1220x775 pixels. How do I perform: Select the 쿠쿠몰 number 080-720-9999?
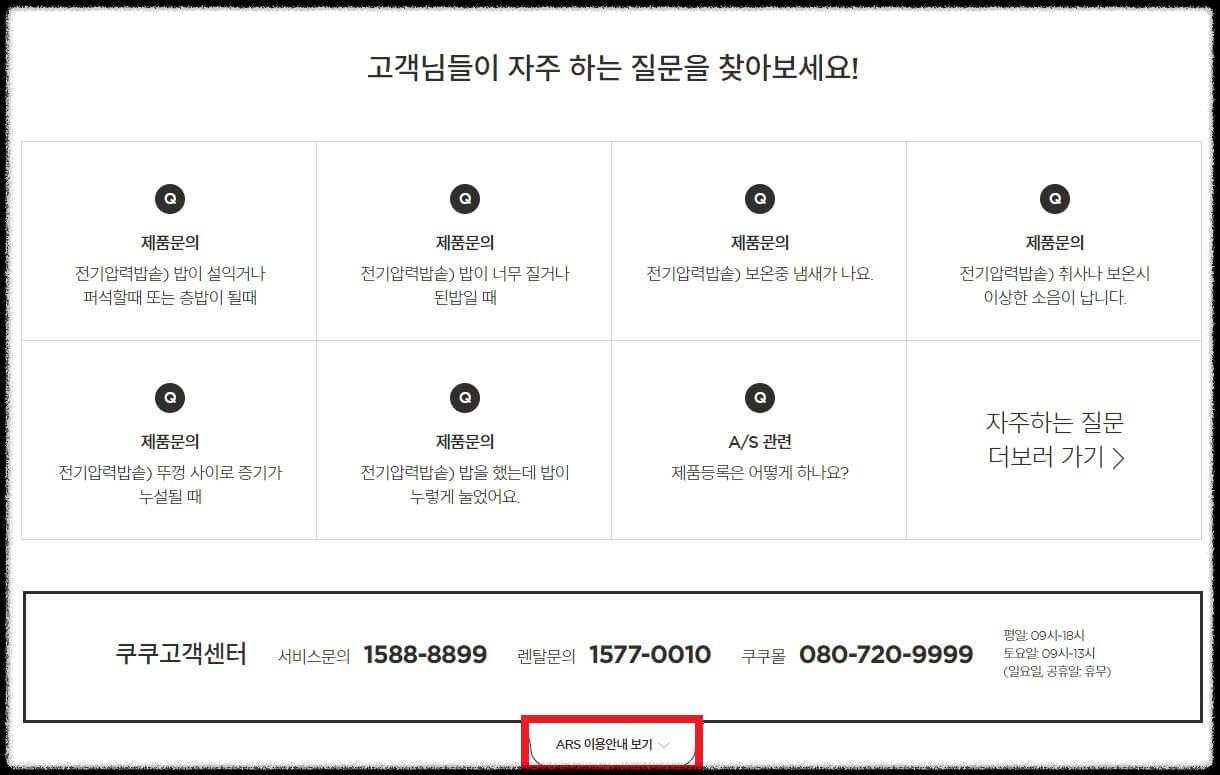click(888, 655)
